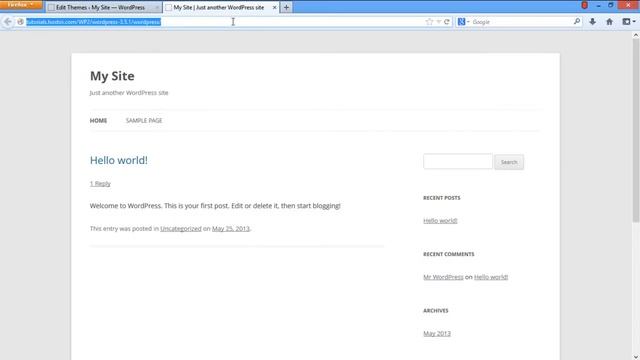Open the Downloads arrow icon
The height and width of the screenshot is (360, 640).
tap(592, 22)
